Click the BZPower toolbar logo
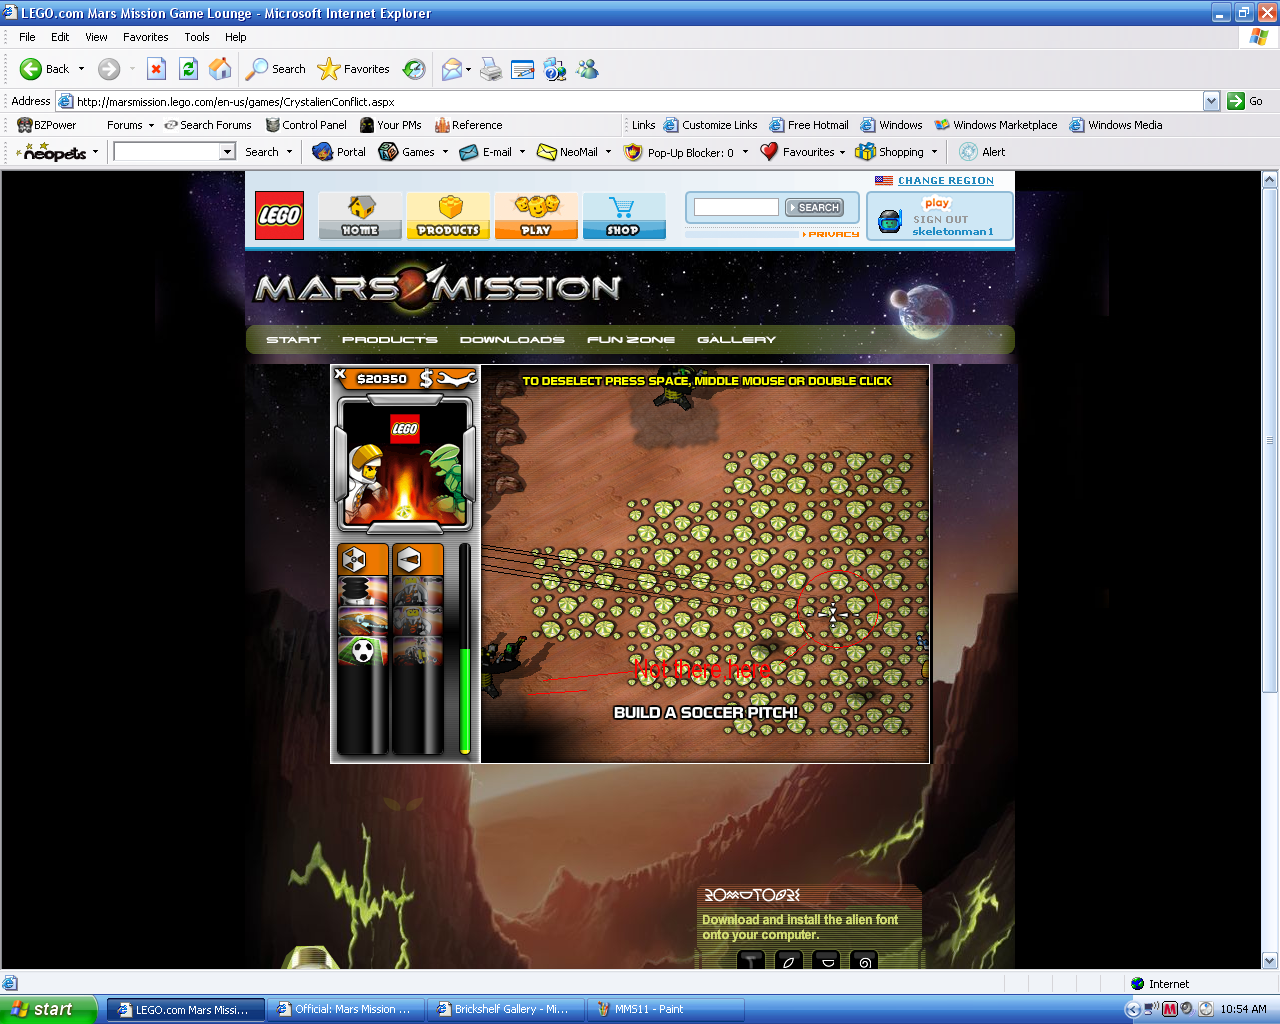The width and height of the screenshot is (1280, 1024). pos(47,125)
